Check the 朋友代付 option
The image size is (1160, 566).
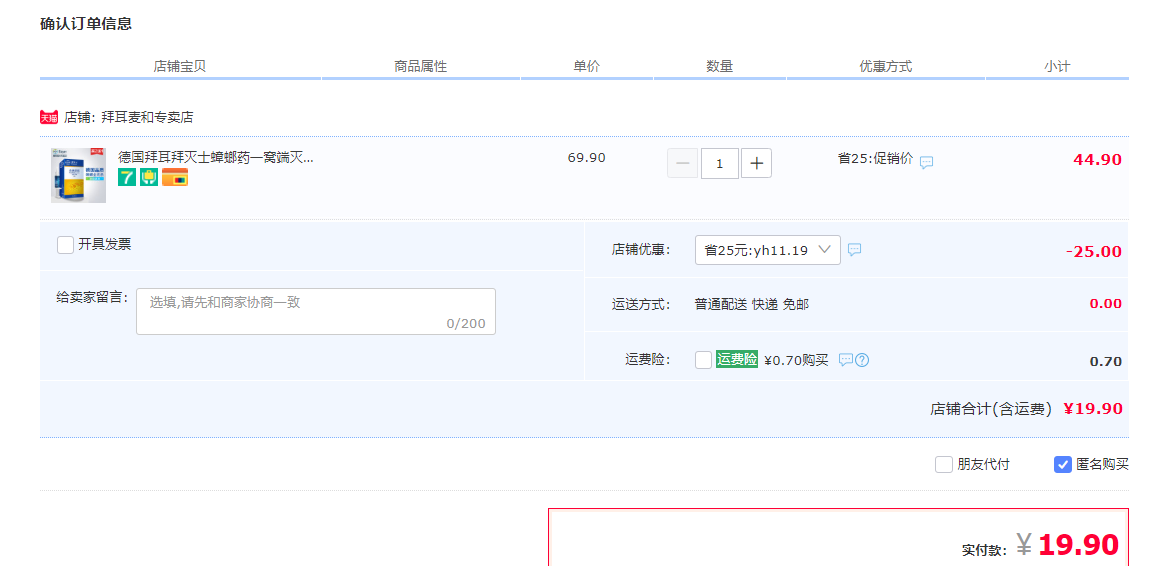[x=943, y=465]
